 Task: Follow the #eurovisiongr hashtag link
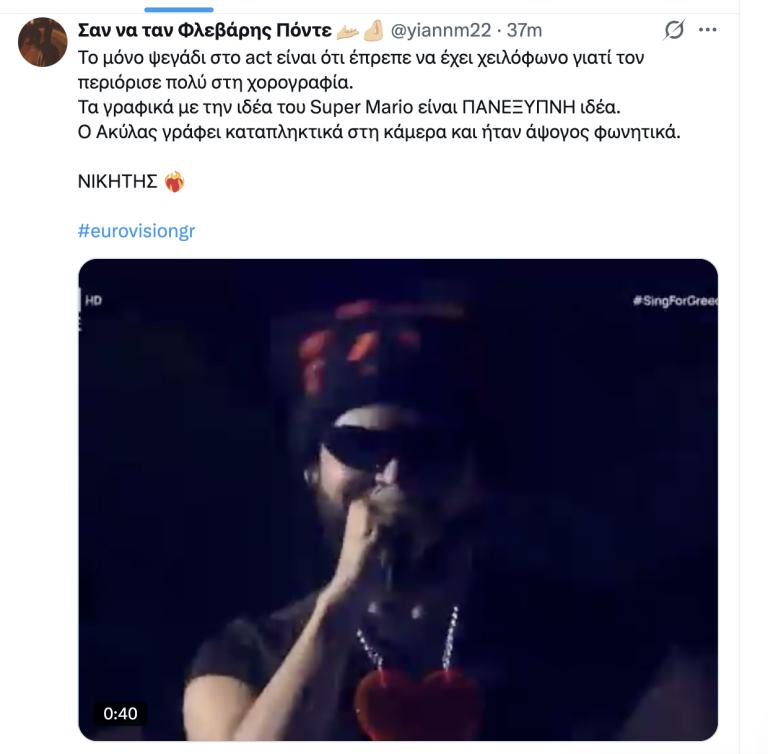[x=135, y=231]
